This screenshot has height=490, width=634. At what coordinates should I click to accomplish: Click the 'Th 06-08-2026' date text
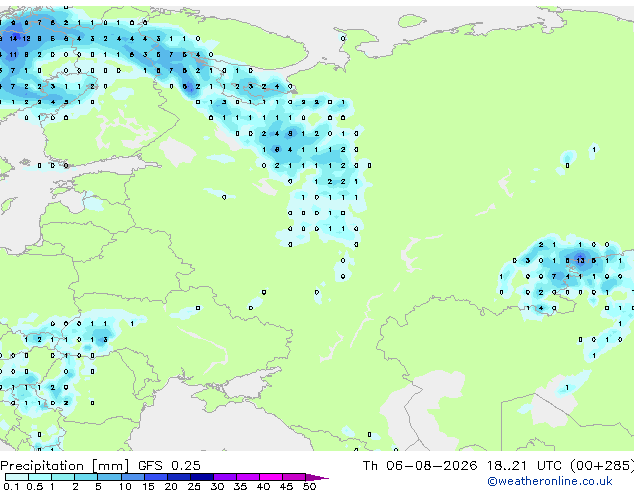pos(420,466)
